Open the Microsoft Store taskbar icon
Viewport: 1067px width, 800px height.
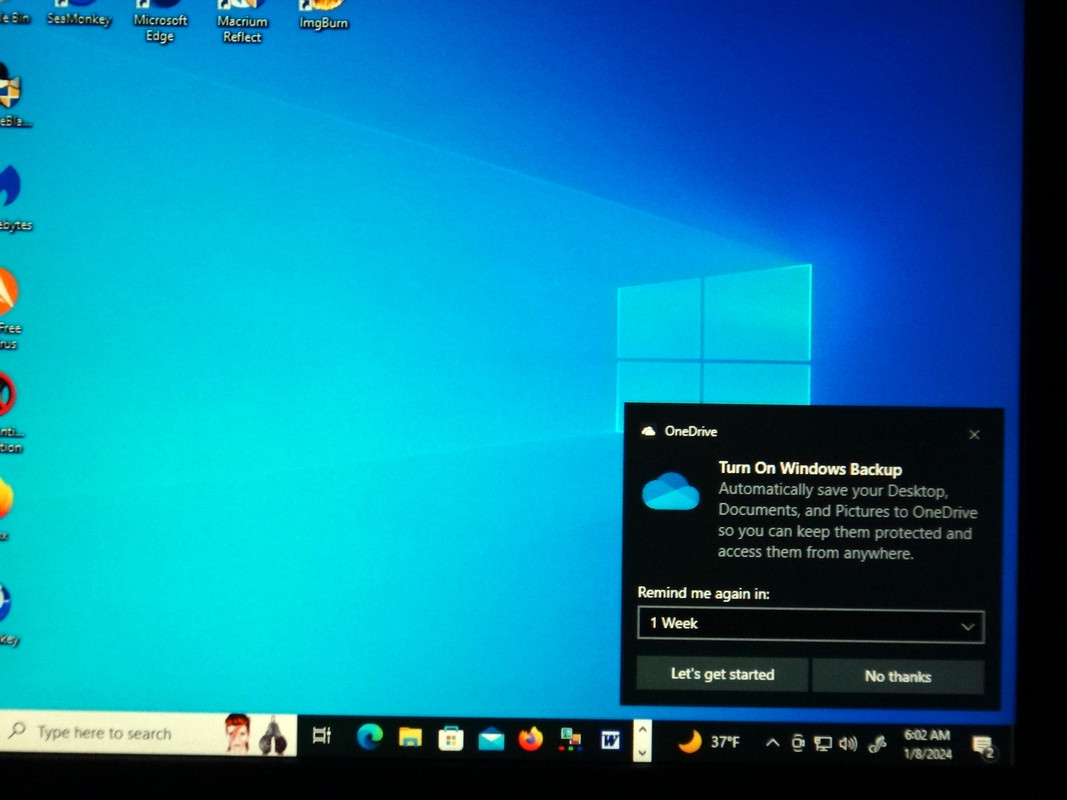(450, 738)
